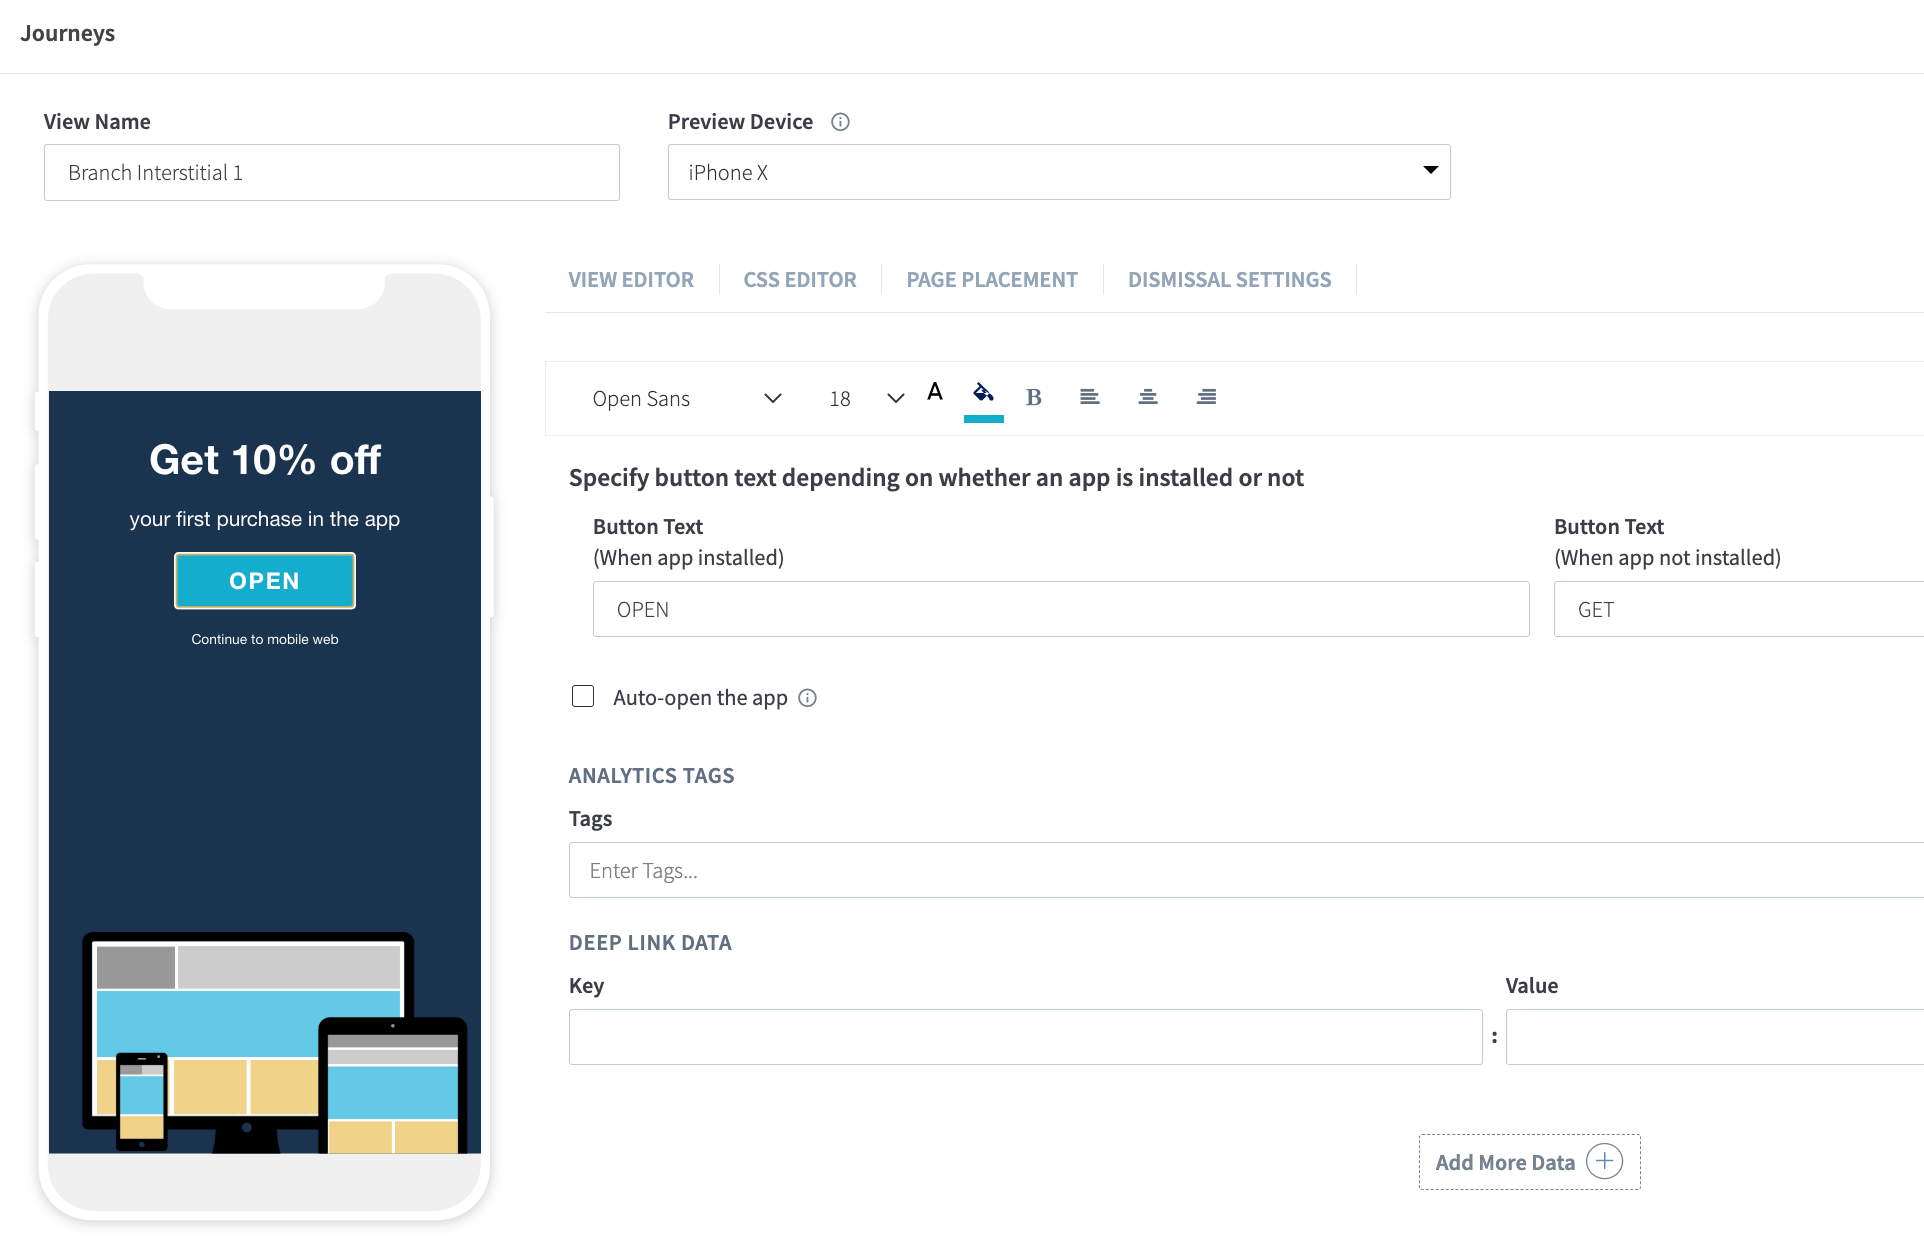Viewport: 1924px width, 1240px height.
Task: Toggle bold formatting
Action: pos(1034,397)
